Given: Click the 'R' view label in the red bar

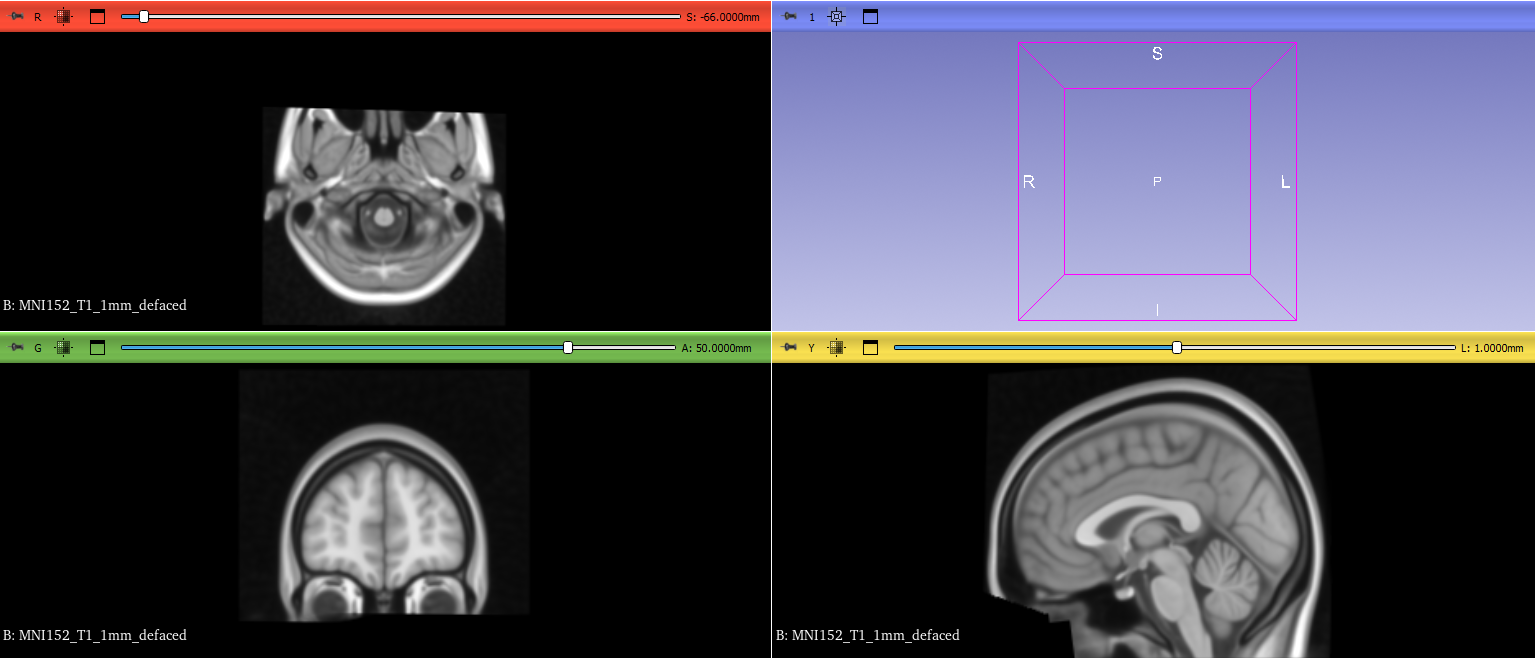Looking at the screenshot, I should (38, 17).
